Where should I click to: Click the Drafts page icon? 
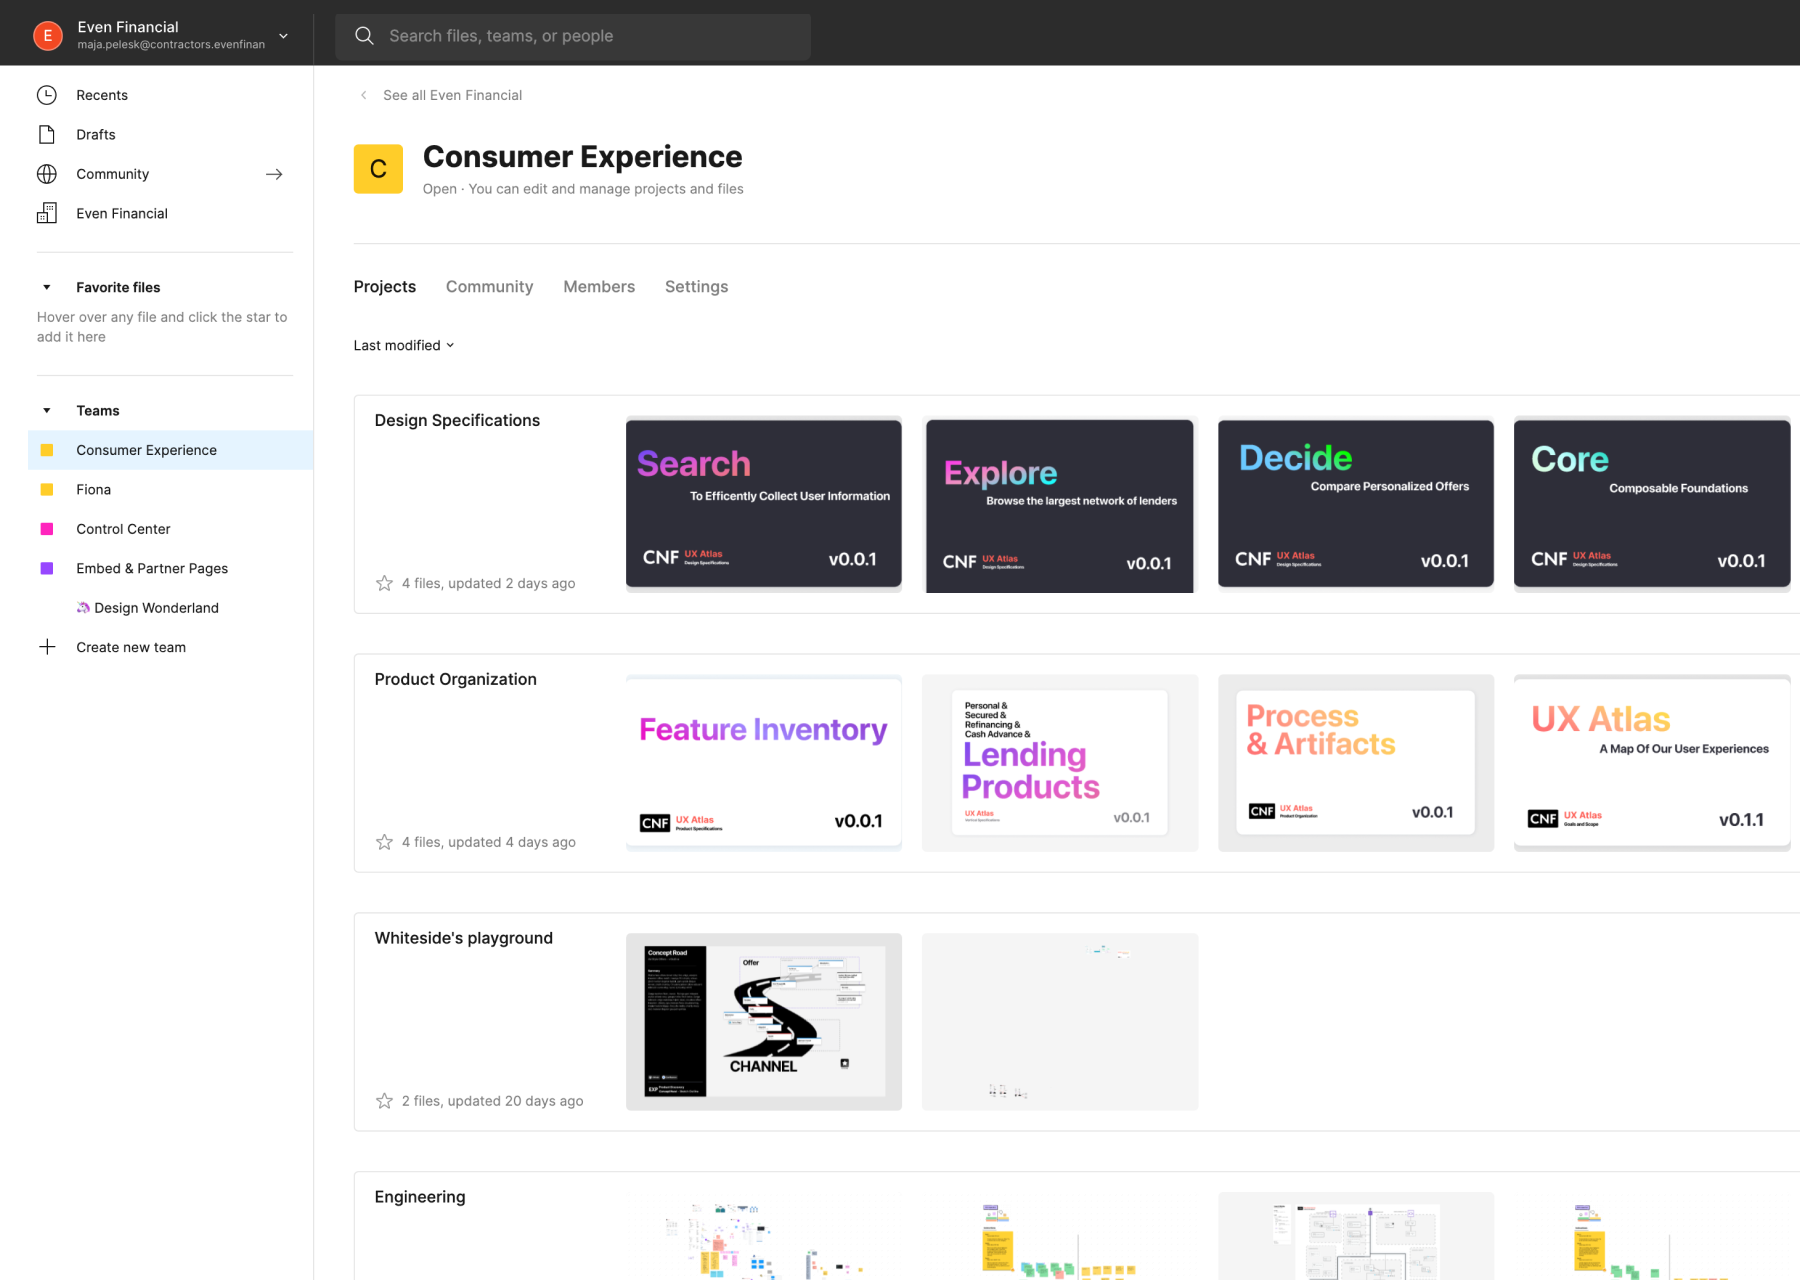(47, 134)
